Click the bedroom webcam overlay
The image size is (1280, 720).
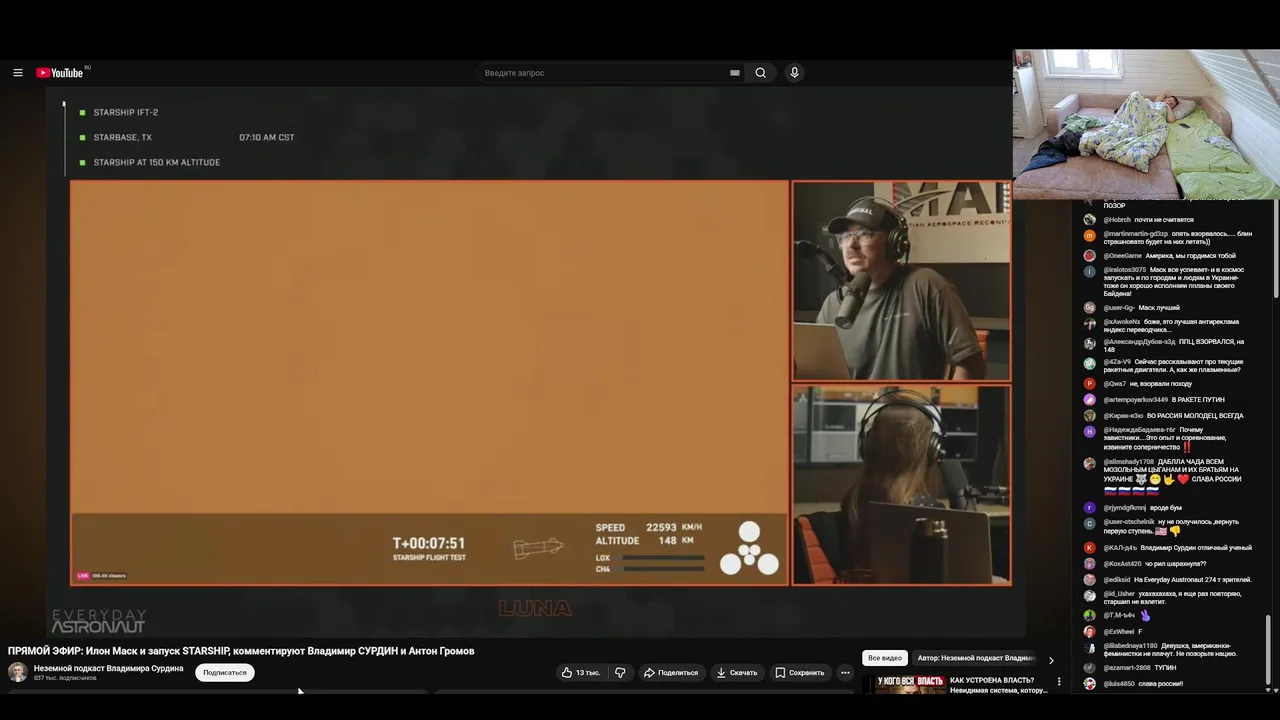[1146, 125]
